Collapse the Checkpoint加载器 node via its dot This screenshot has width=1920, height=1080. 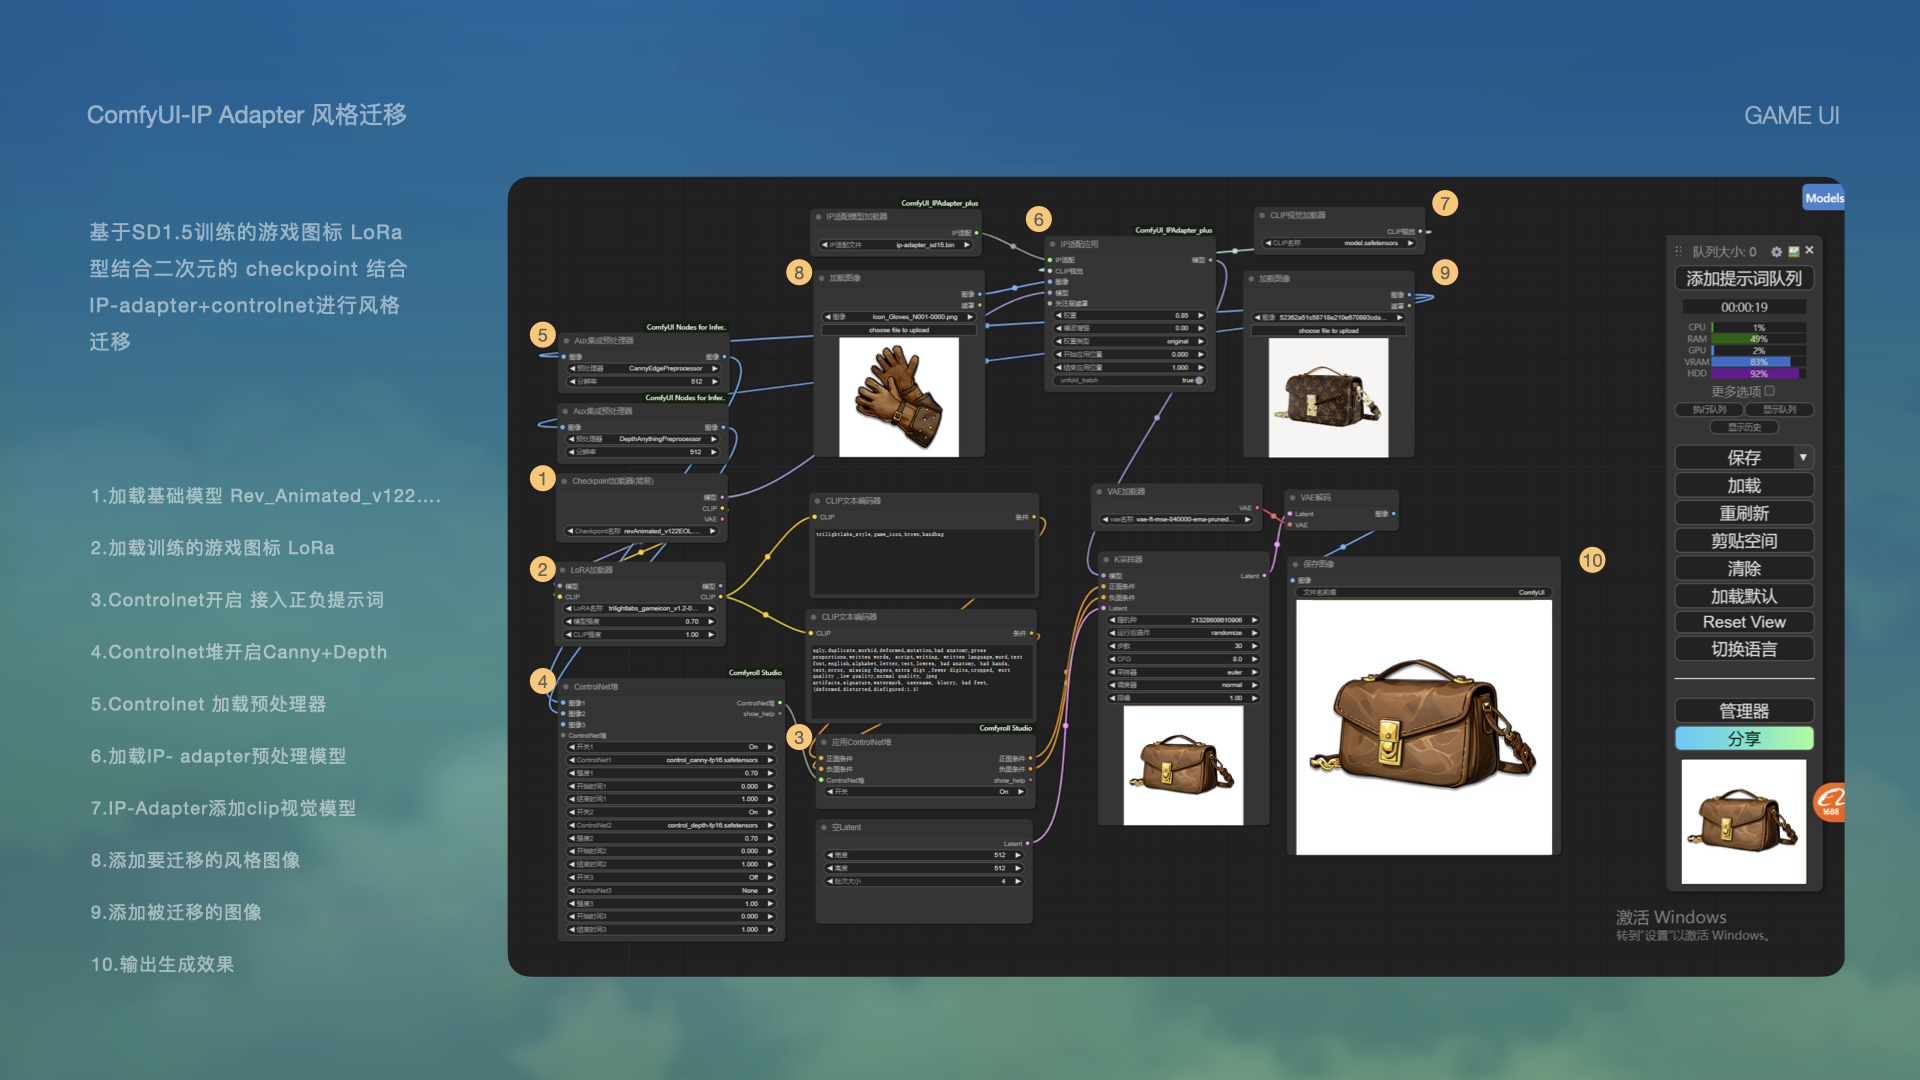click(x=564, y=481)
